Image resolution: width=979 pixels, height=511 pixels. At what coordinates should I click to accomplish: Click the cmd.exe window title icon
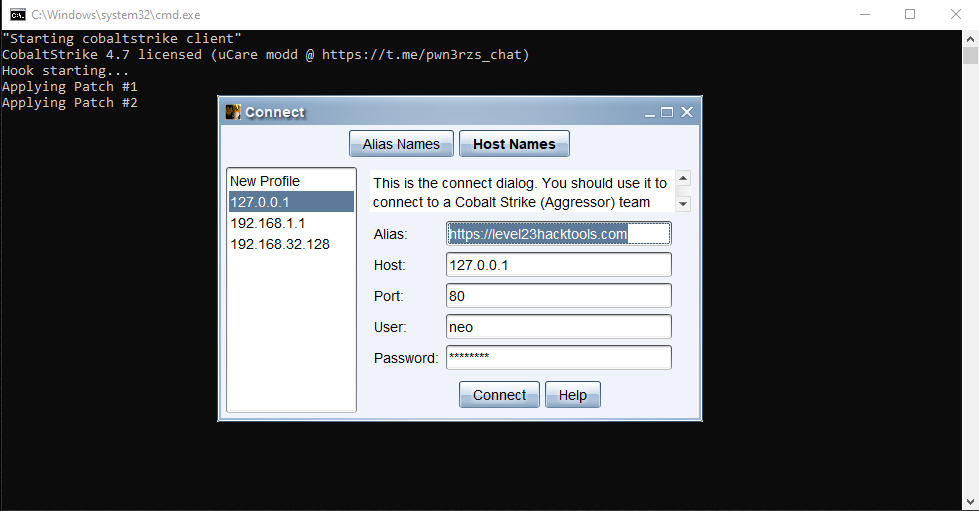pos(17,14)
